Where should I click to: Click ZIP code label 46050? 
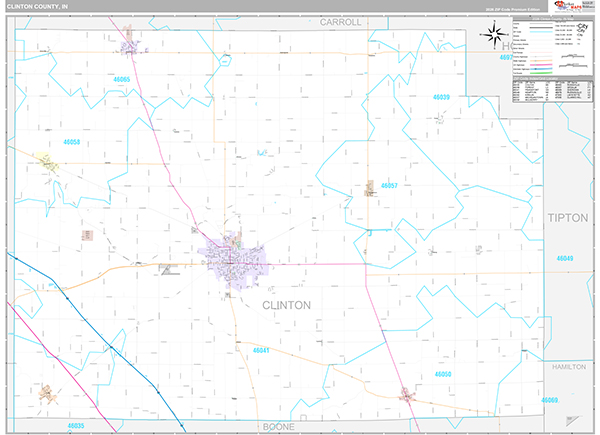point(443,374)
